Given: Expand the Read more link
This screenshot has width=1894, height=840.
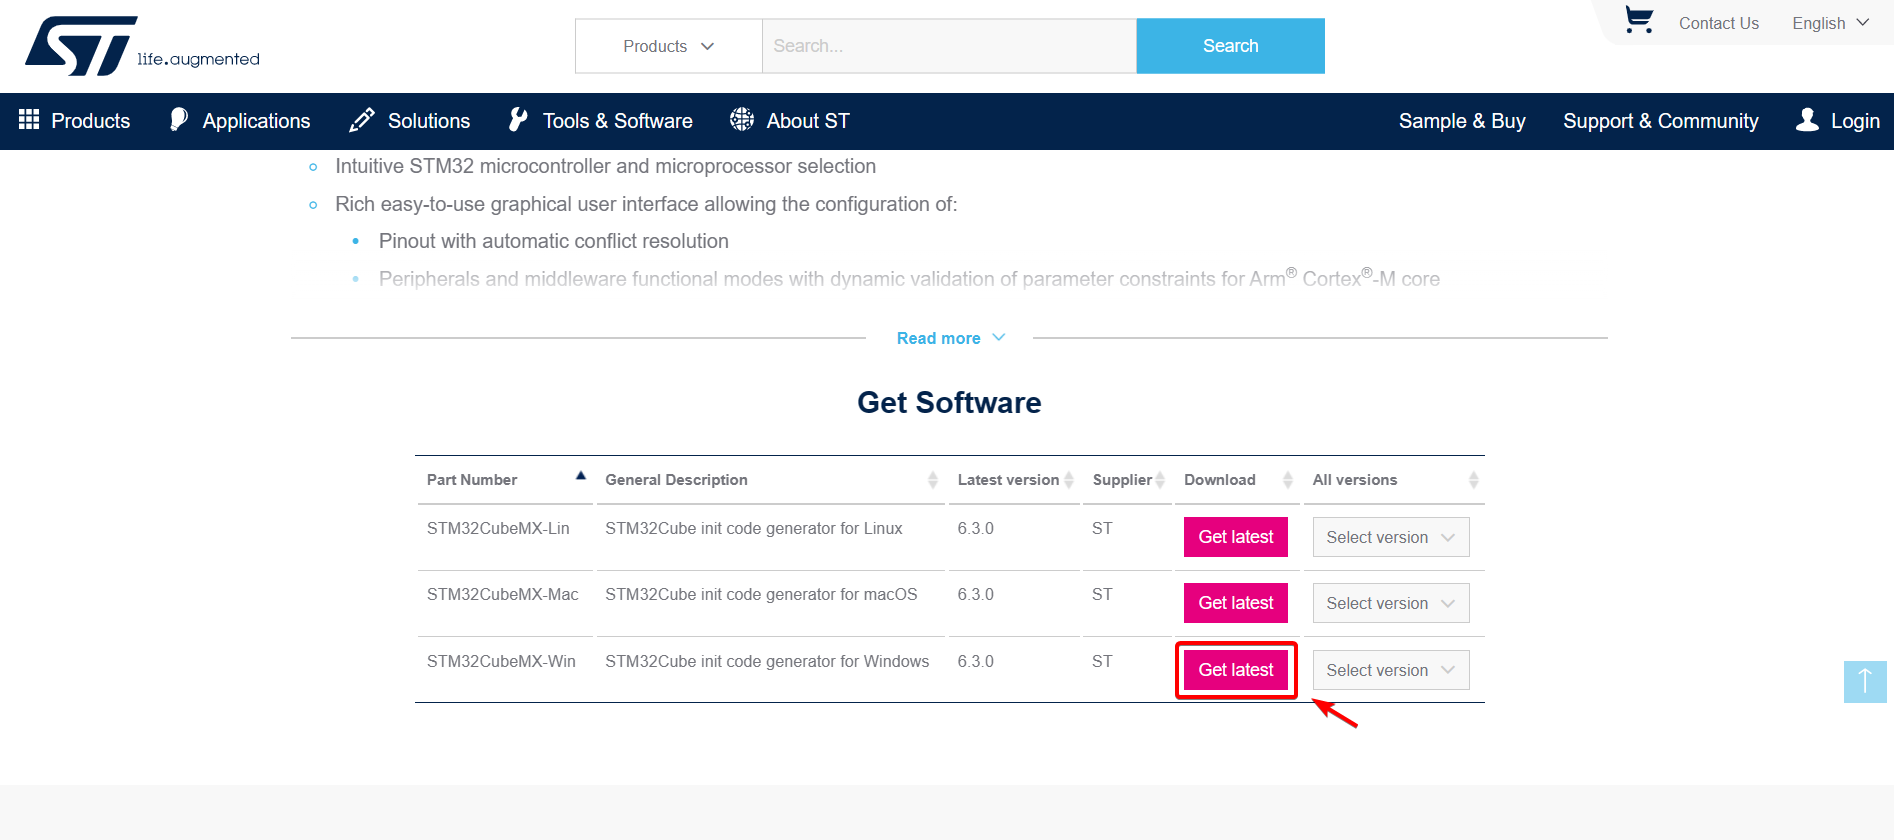Looking at the screenshot, I should pyautogui.click(x=950, y=338).
